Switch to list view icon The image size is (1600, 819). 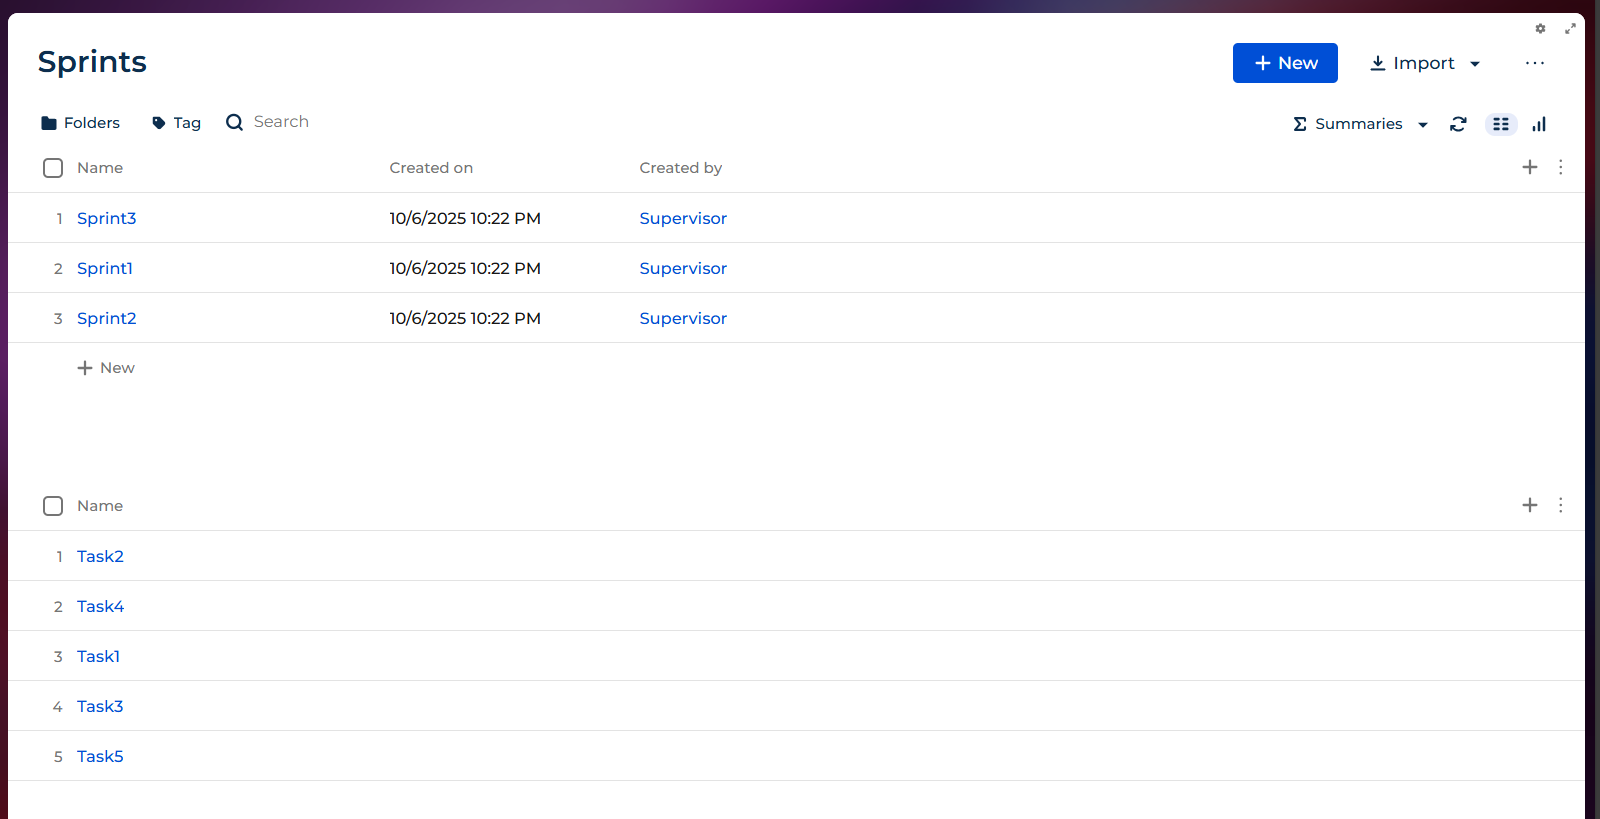click(x=1500, y=124)
